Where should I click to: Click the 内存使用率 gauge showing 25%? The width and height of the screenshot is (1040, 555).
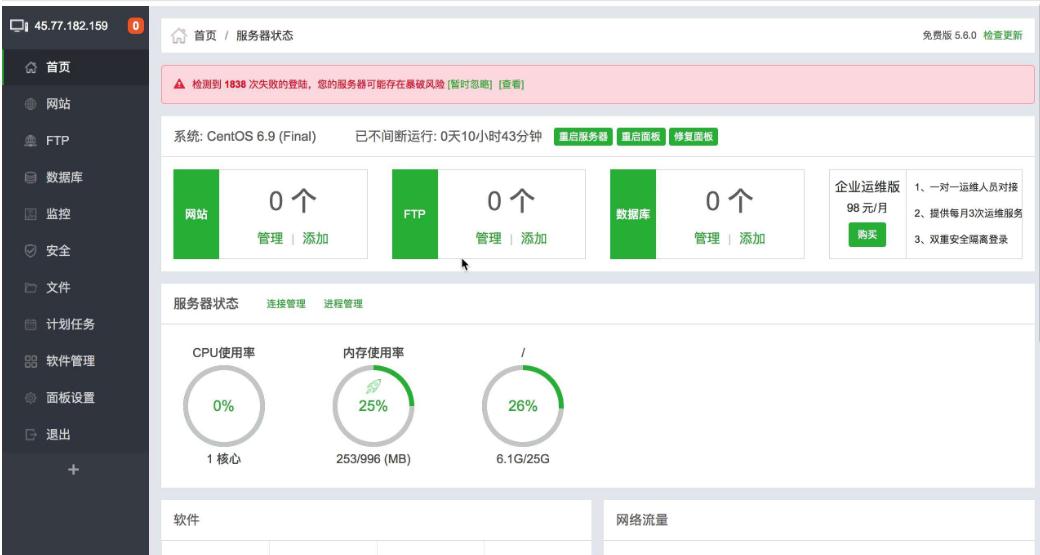point(373,406)
